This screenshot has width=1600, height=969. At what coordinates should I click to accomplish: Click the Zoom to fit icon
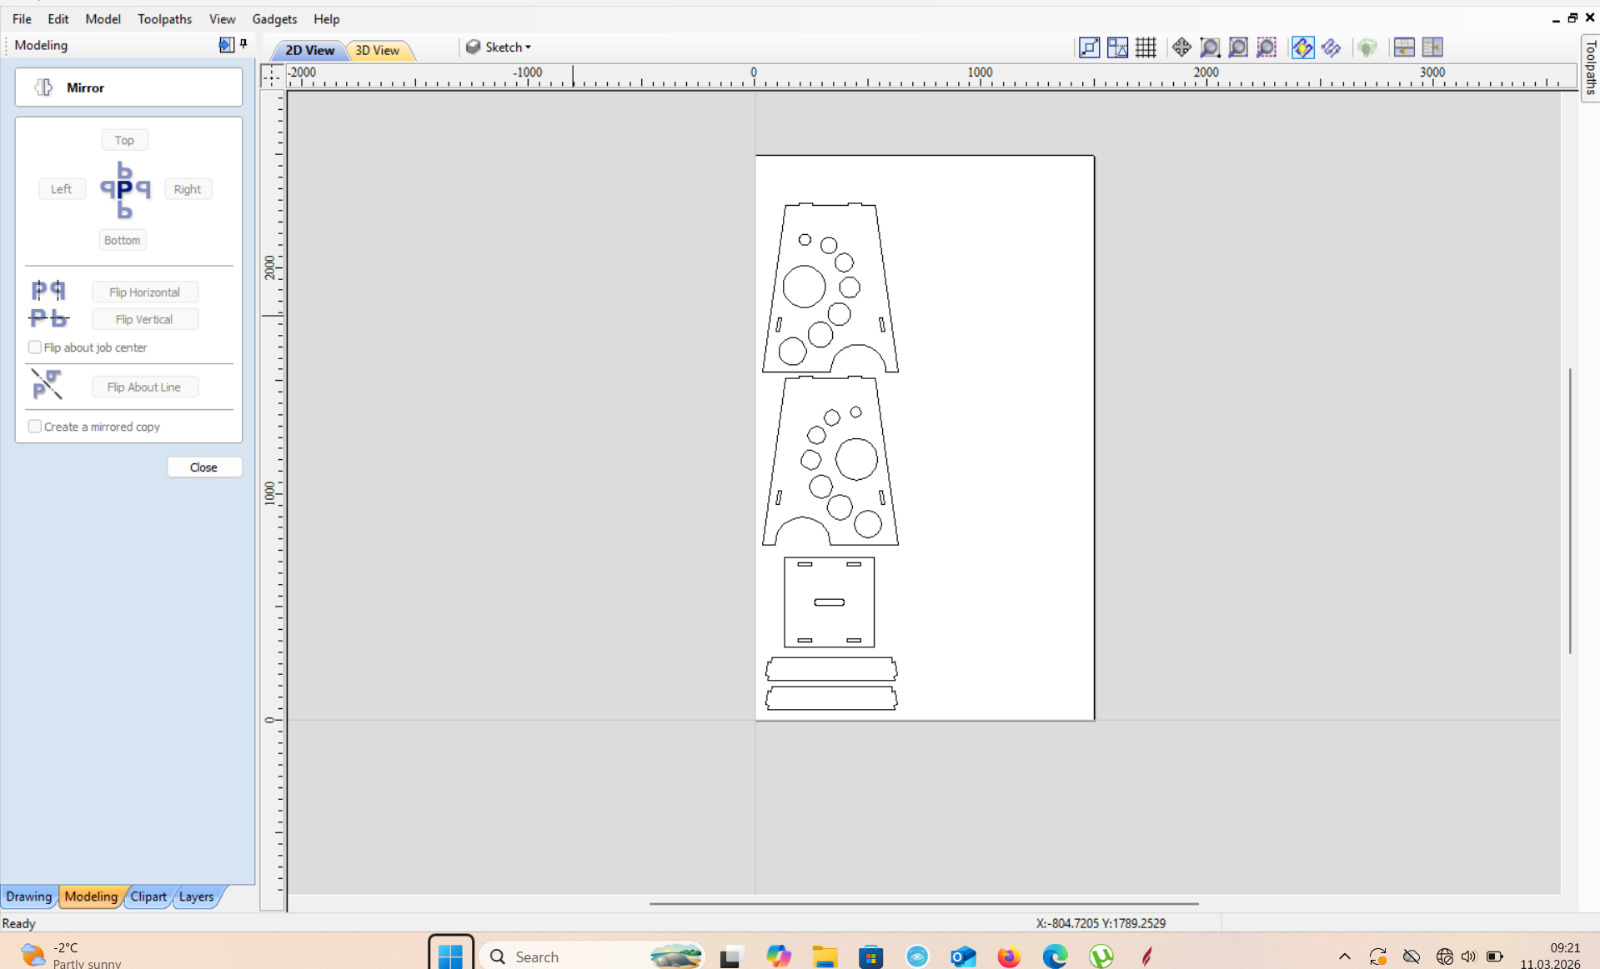click(x=1237, y=47)
